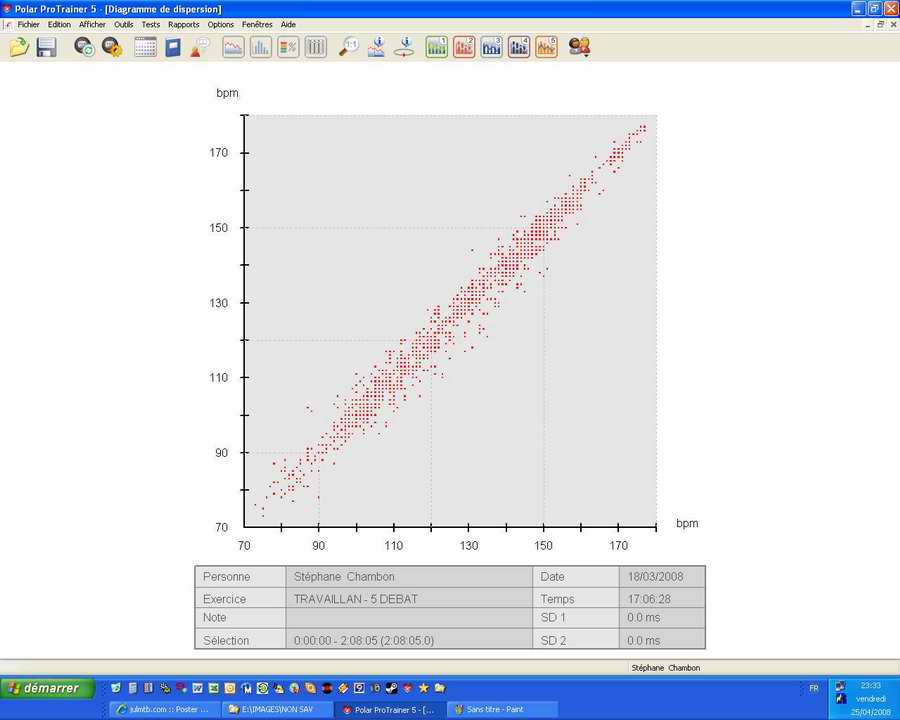
Task: Open green report icon numbered 1
Action: (437, 47)
